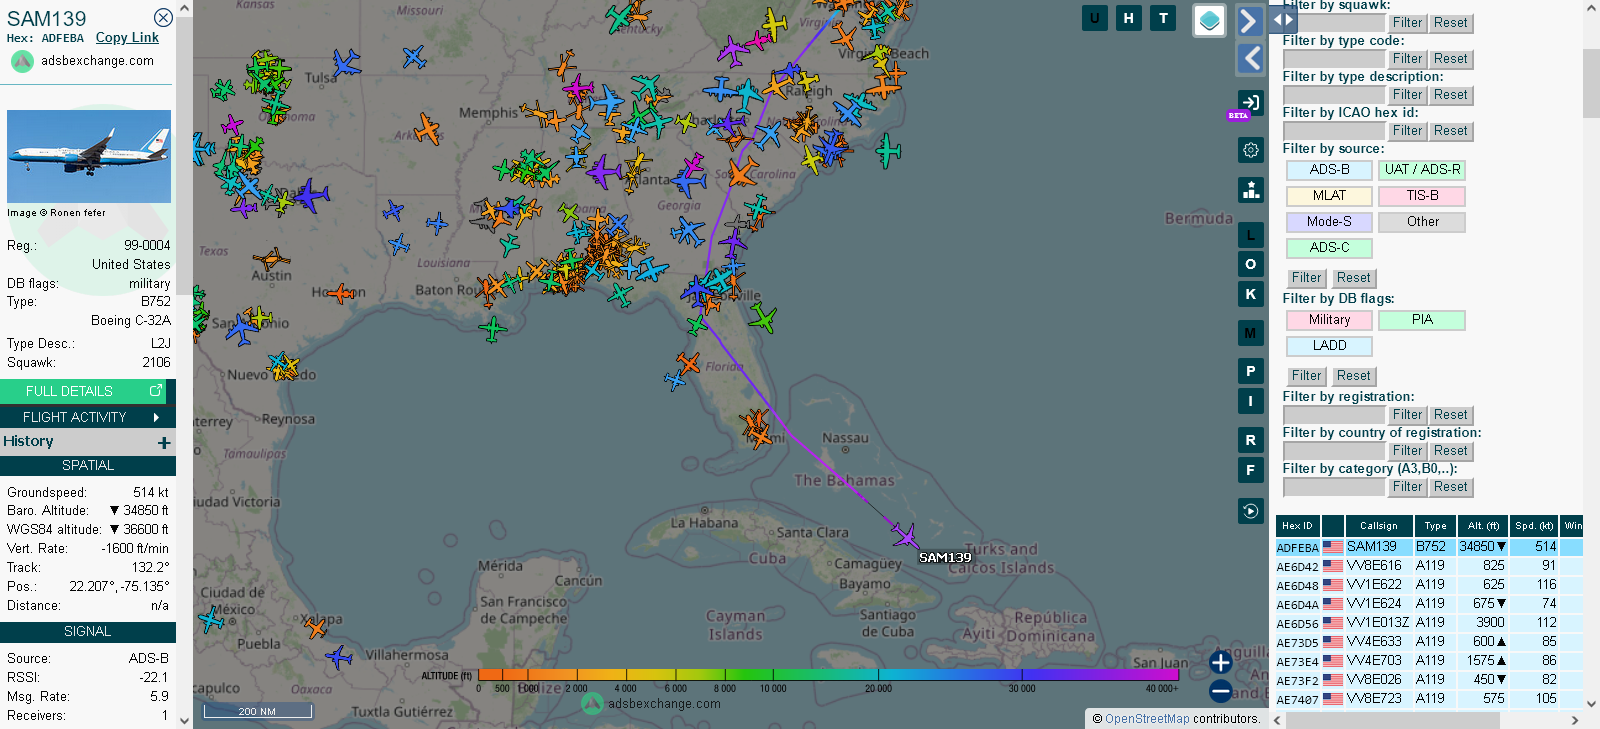This screenshot has width=1600, height=729.
Task: Close the SAM139 aircraft info panel
Action: (x=163, y=18)
